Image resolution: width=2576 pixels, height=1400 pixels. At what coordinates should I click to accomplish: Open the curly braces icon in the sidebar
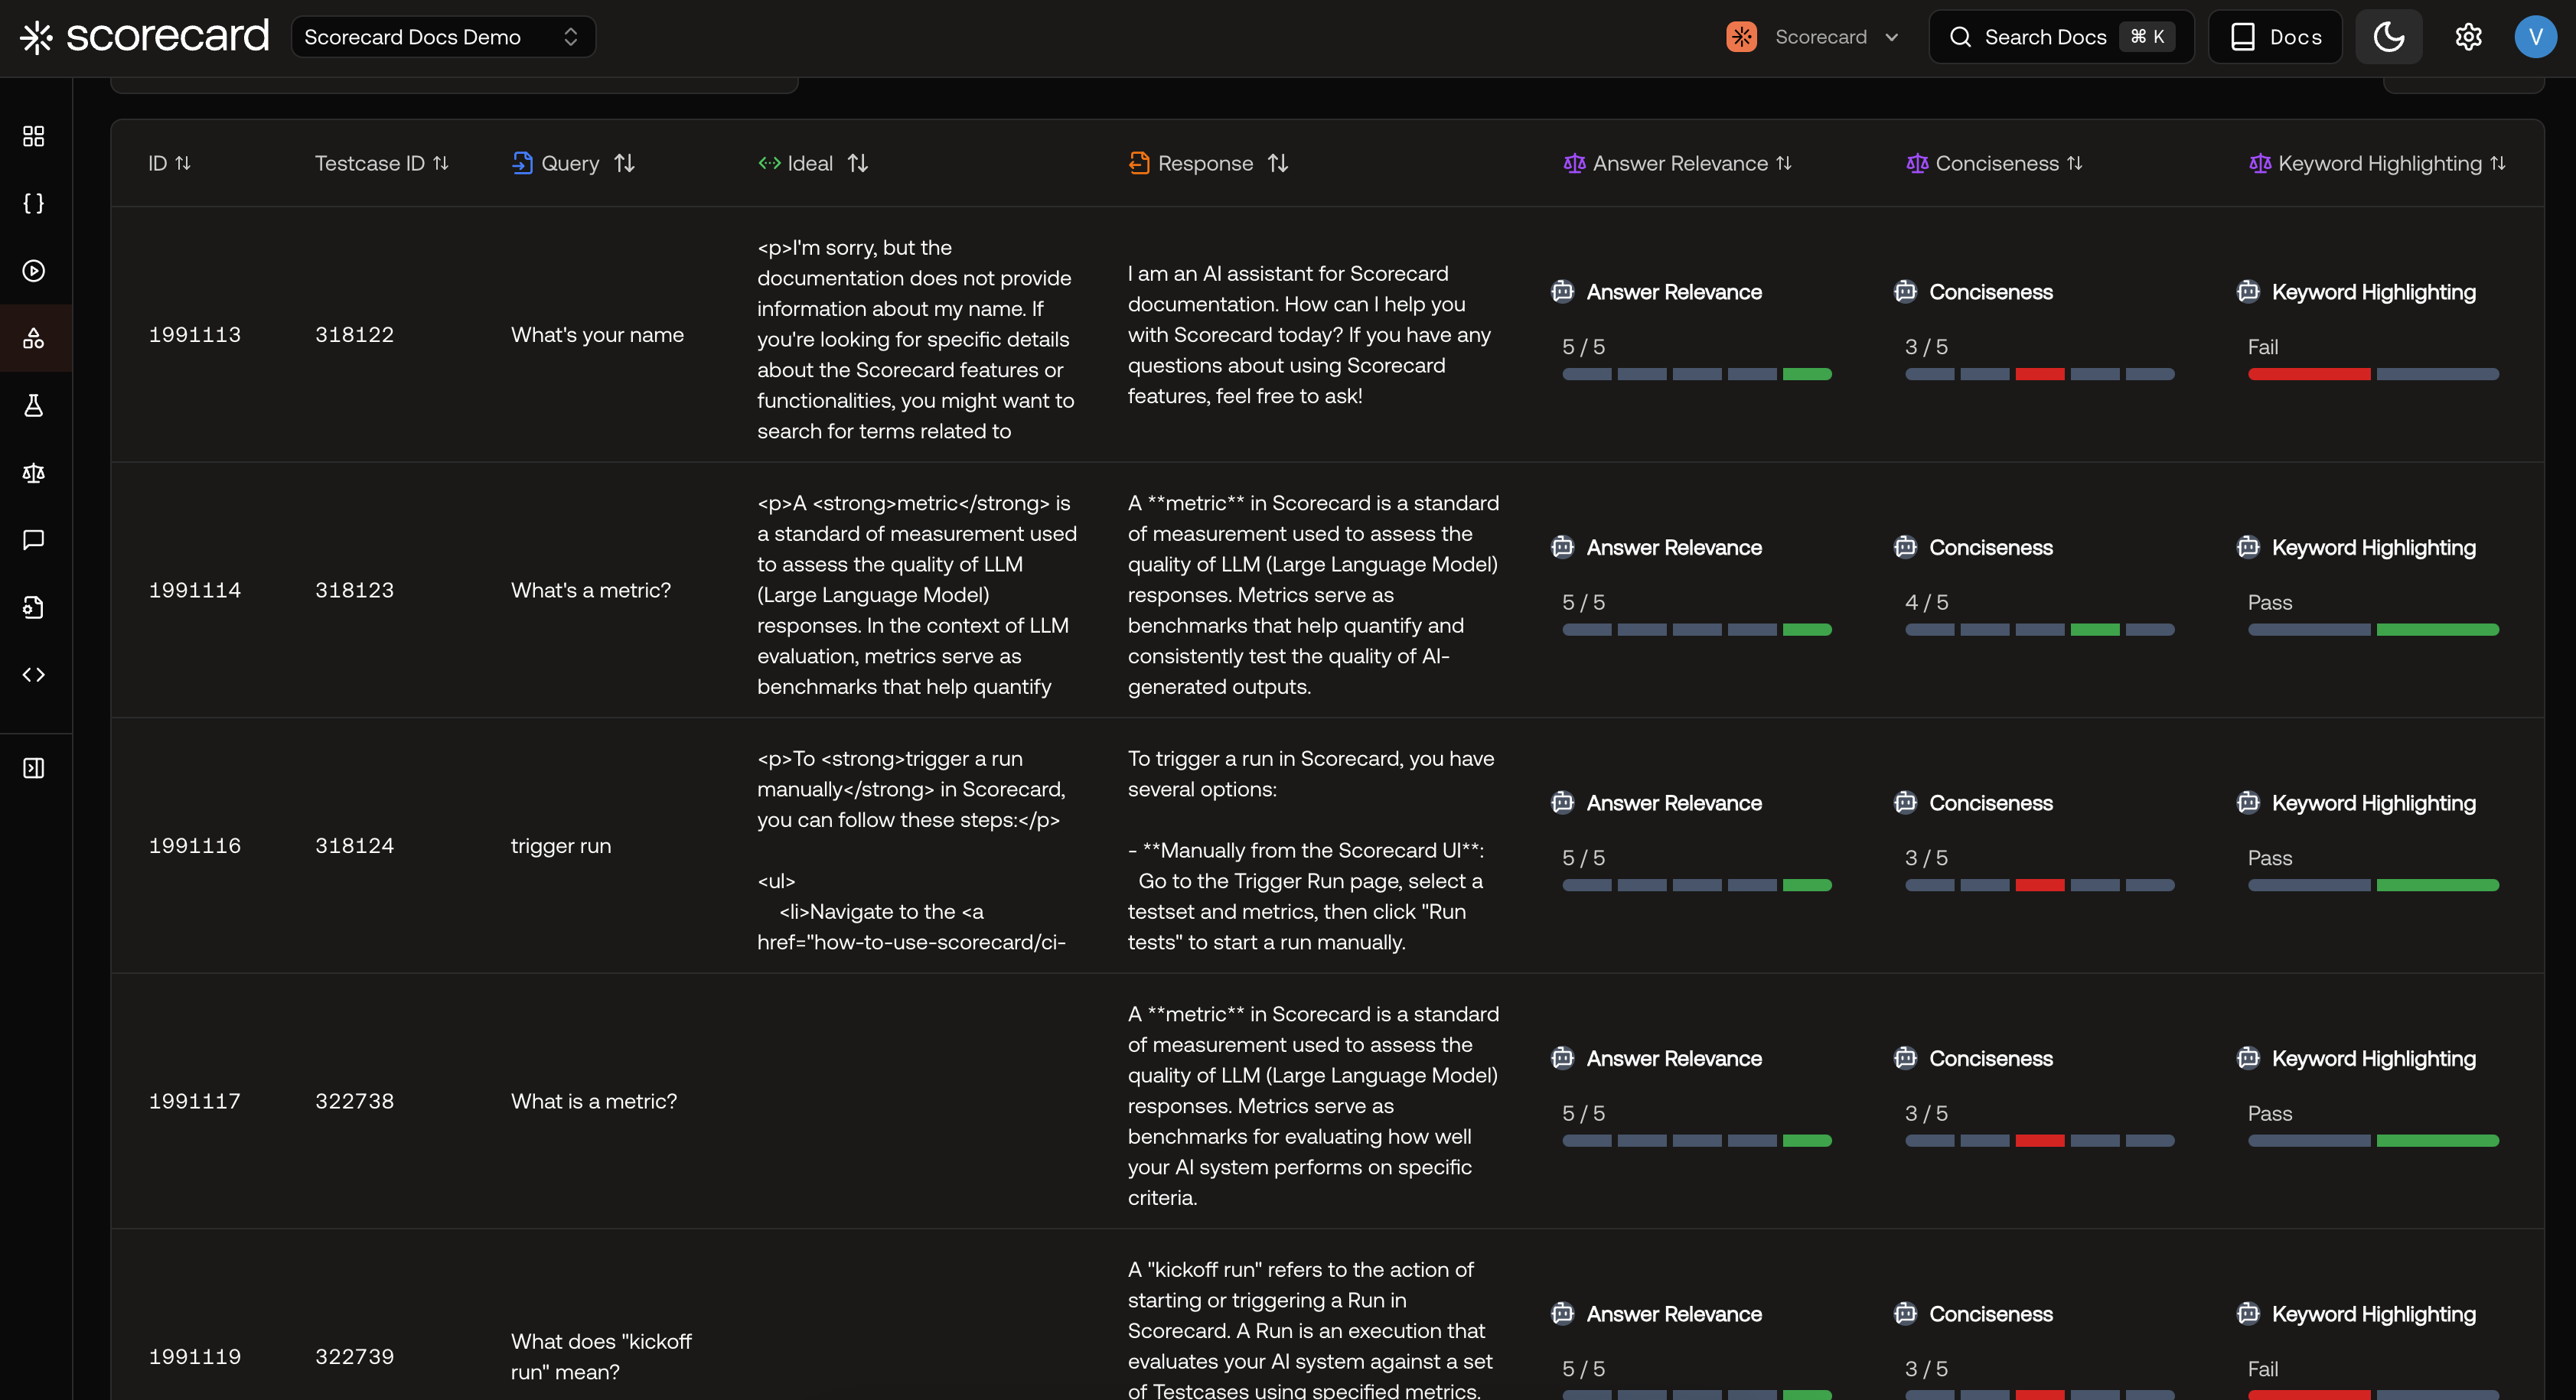point(34,203)
